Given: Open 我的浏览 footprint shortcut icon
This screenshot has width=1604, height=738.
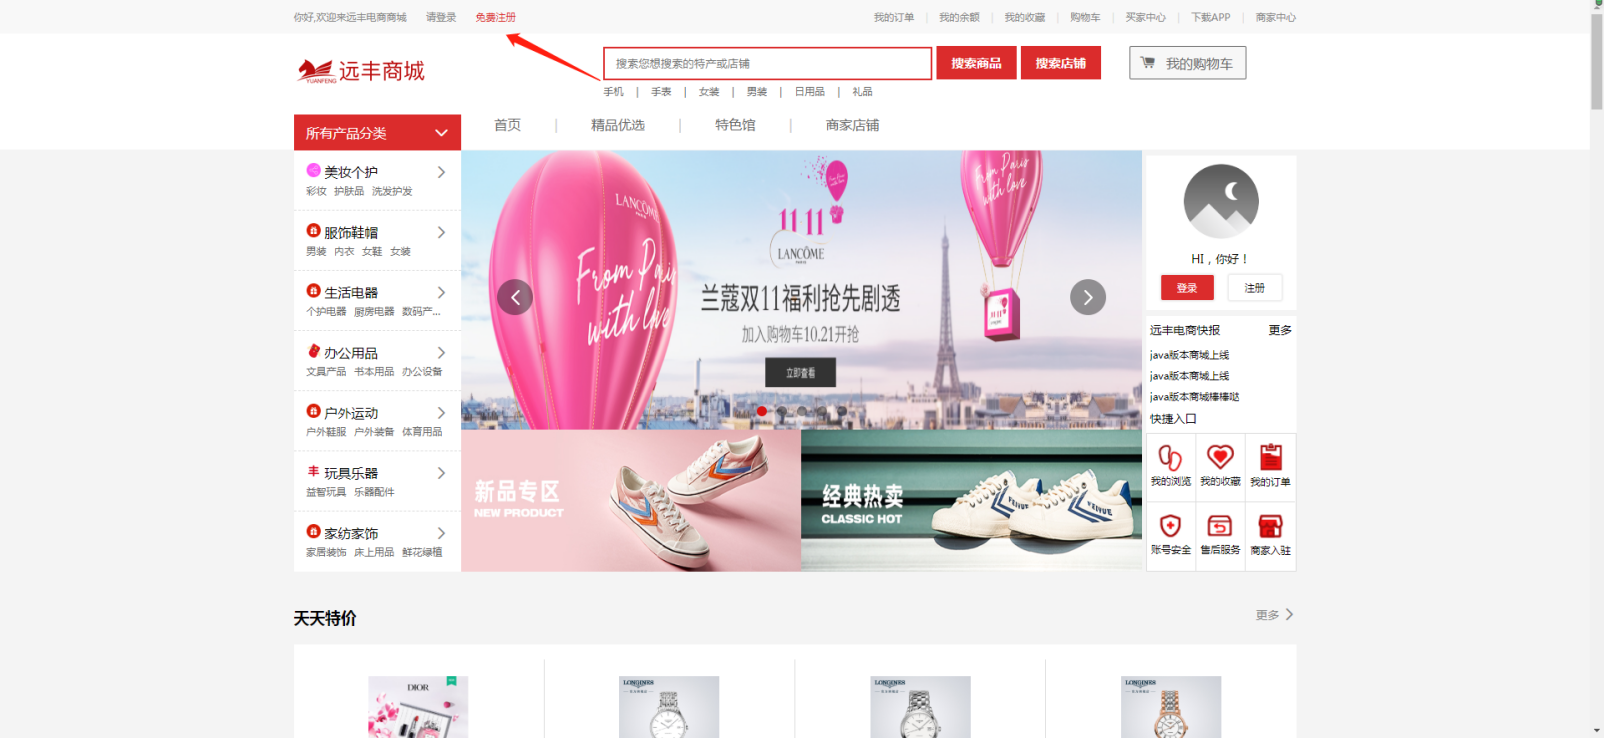Looking at the screenshot, I should (x=1170, y=458).
